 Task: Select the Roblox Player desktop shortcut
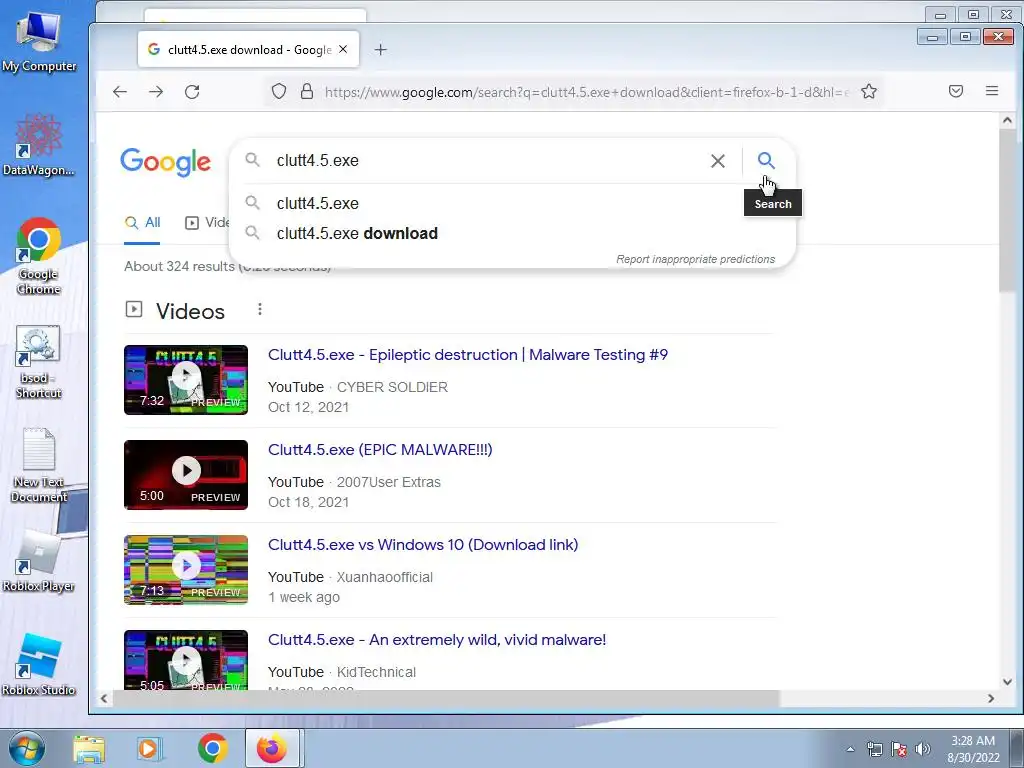coord(39,560)
